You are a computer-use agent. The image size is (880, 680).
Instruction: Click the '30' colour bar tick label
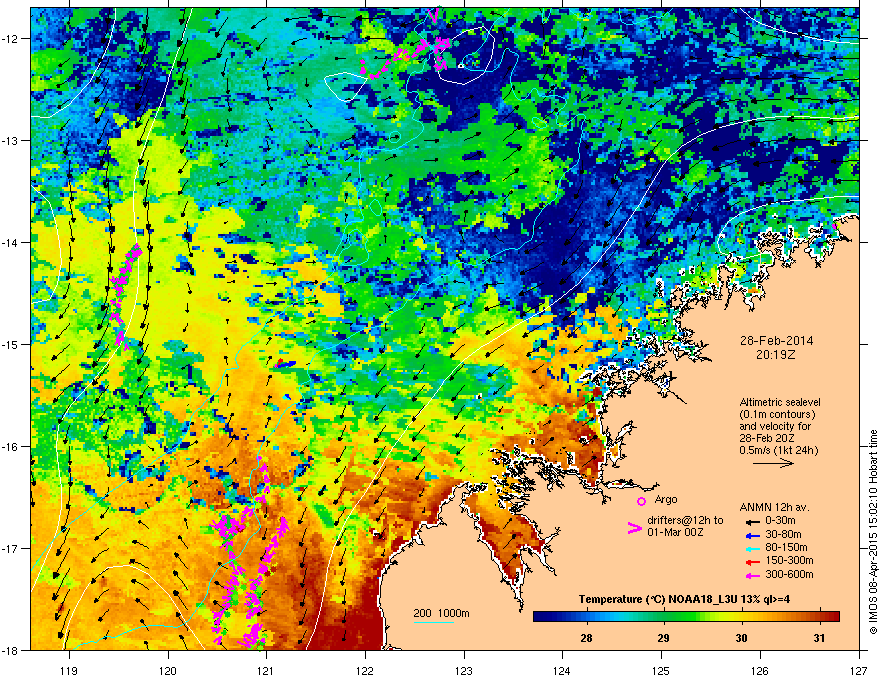[741, 638]
